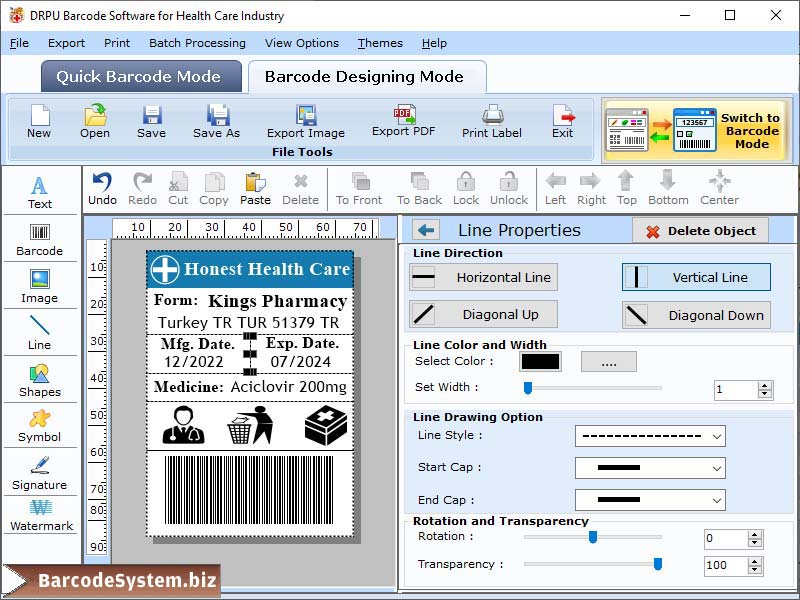Select Diagonal Up line direction
This screenshot has height=600, width=800.
point(483,314)
